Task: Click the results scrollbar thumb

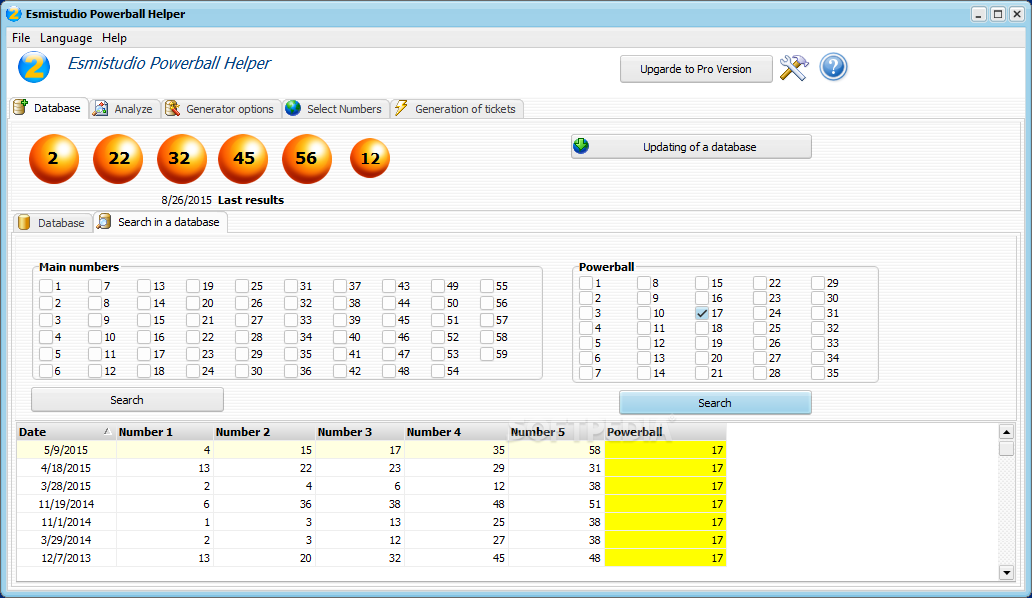Action: [x=1006, y=449]
